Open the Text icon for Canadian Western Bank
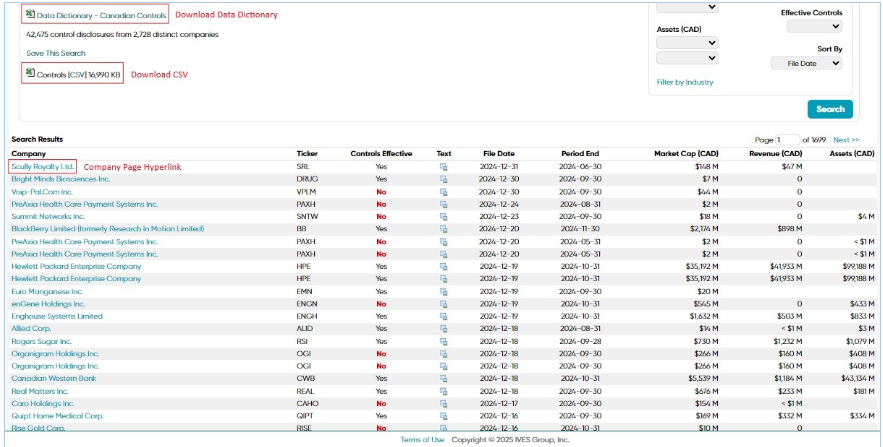883x447 pixels. coord(444,379)
